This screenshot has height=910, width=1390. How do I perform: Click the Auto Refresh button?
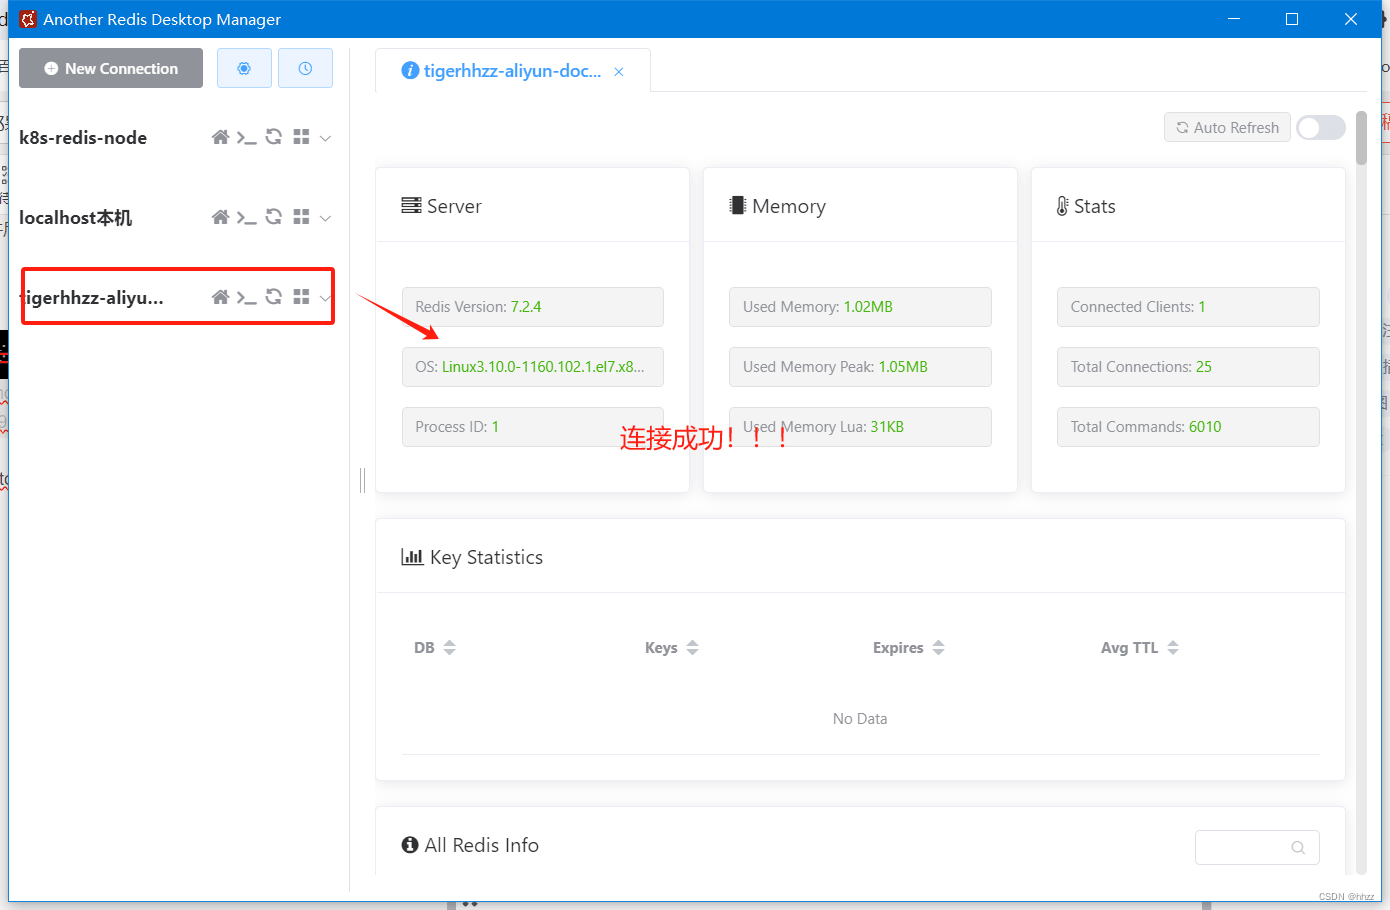coord(1227,127)
